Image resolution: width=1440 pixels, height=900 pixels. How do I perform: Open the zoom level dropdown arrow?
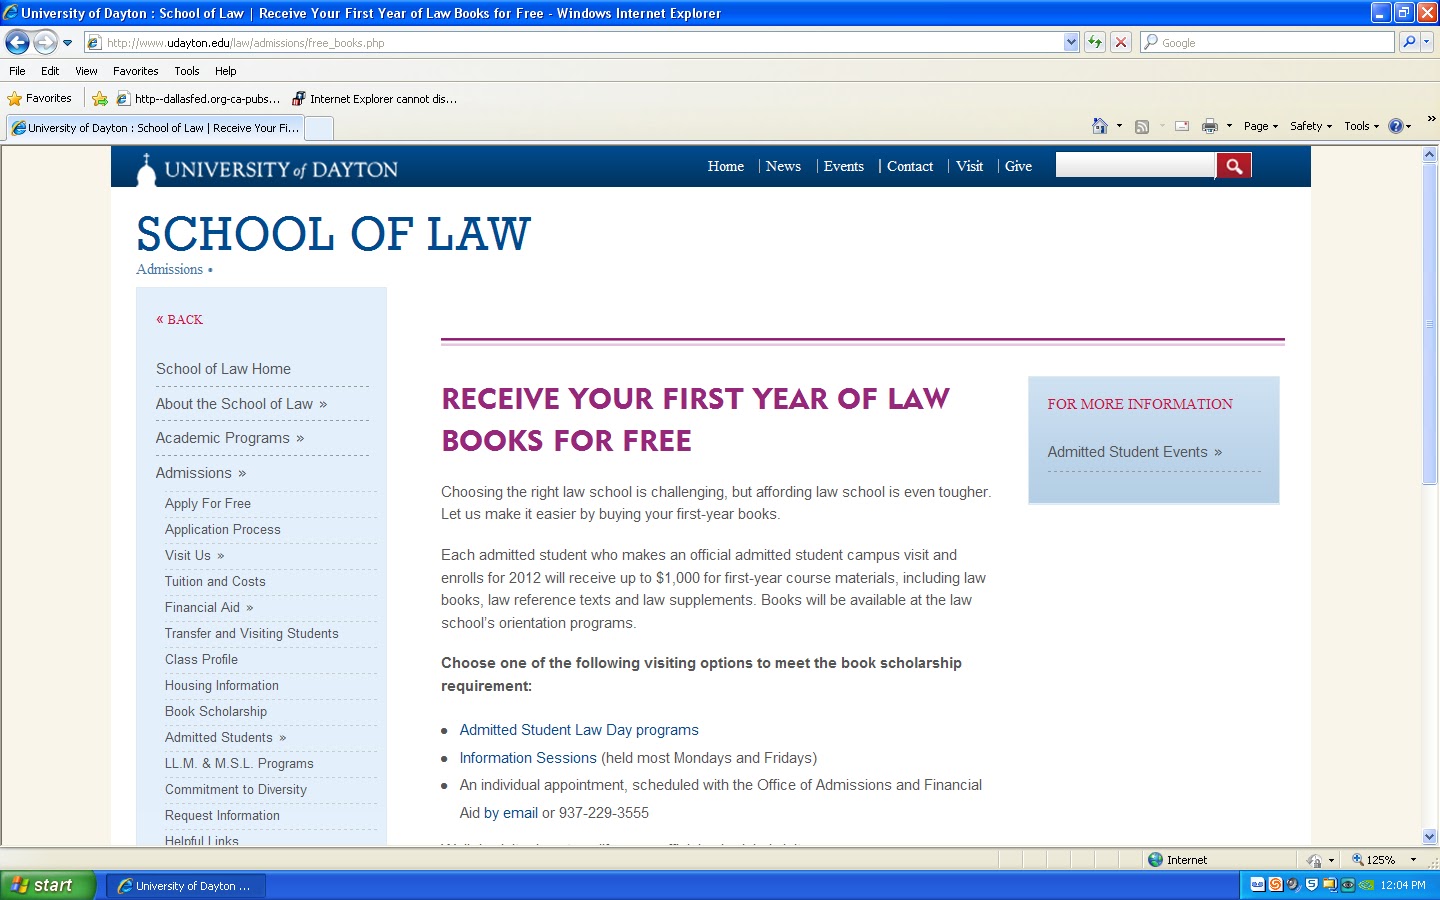pyautogui.click(x=1413, y=860)
